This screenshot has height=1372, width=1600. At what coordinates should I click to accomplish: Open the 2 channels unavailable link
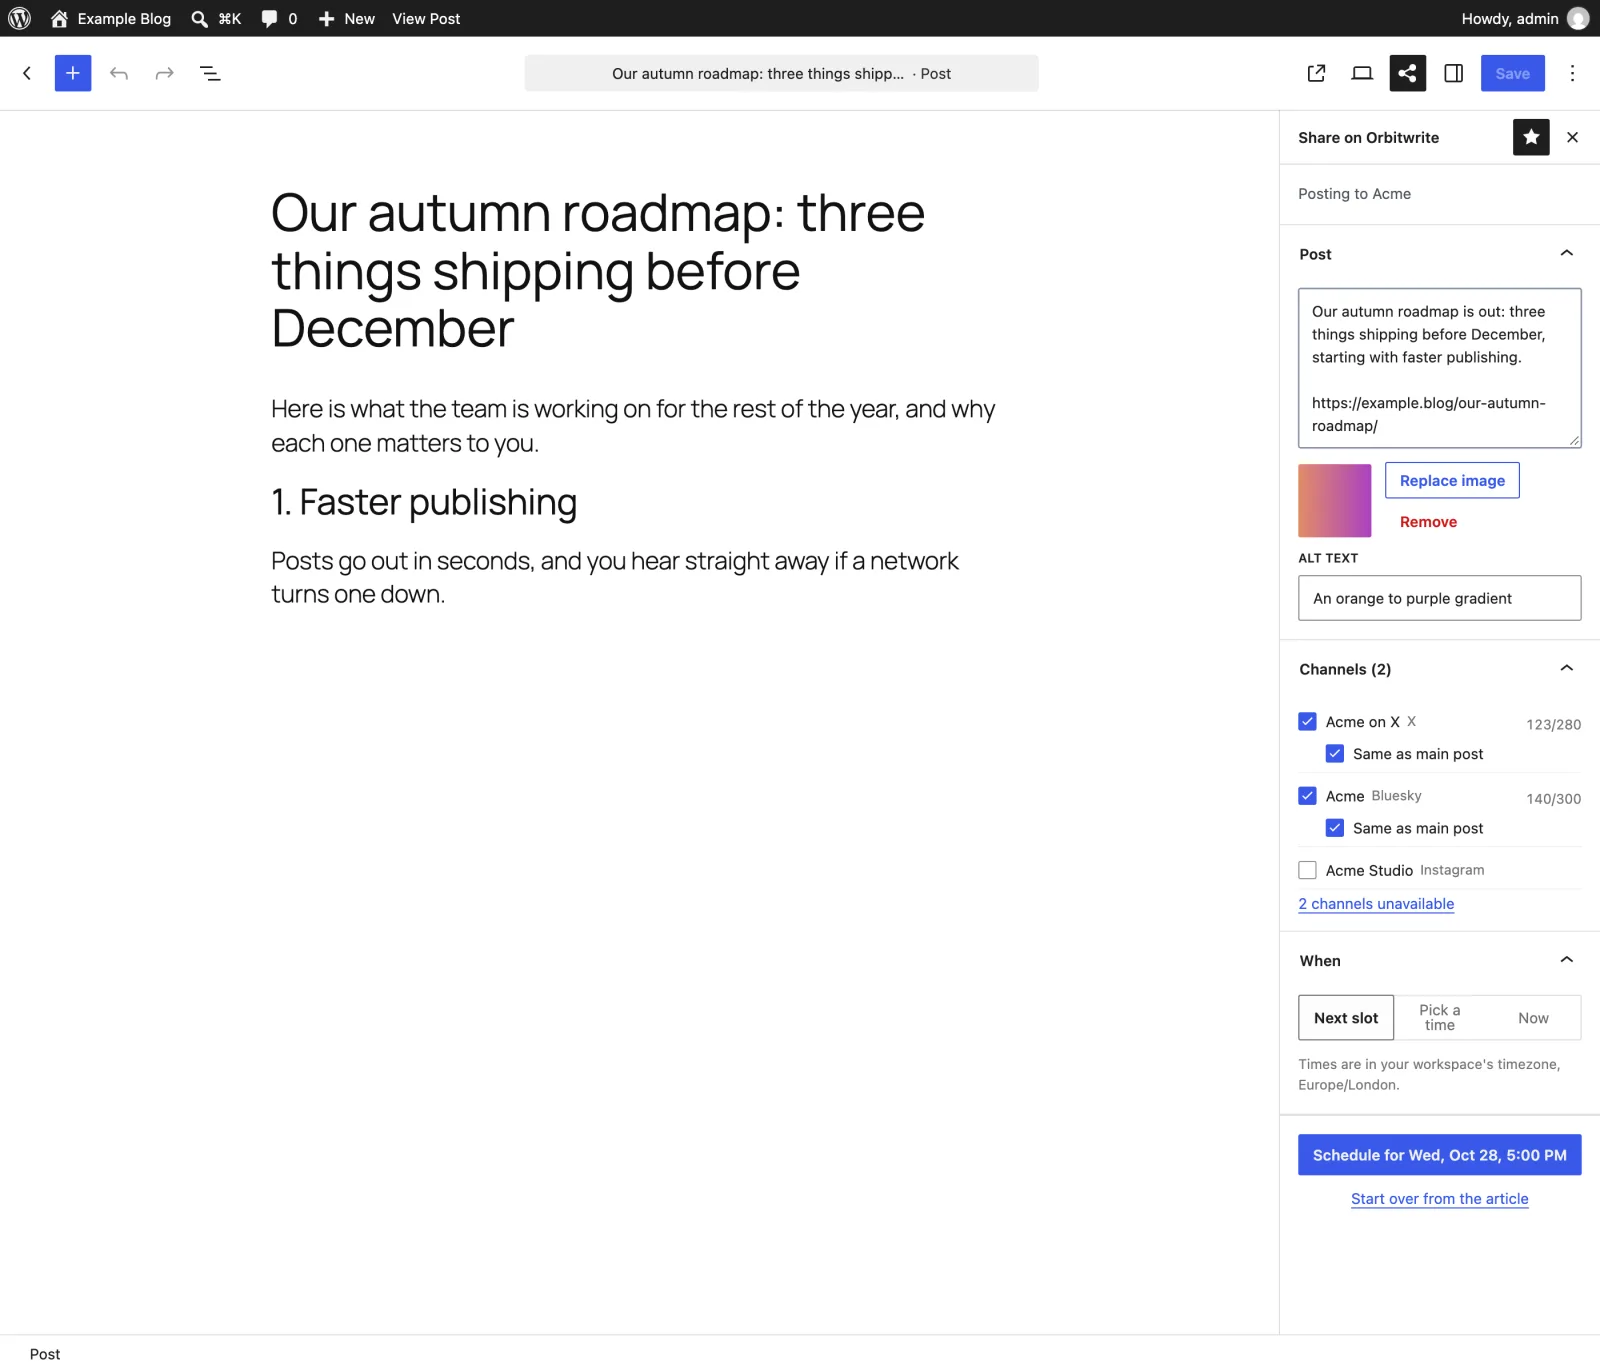point(1376,904)
